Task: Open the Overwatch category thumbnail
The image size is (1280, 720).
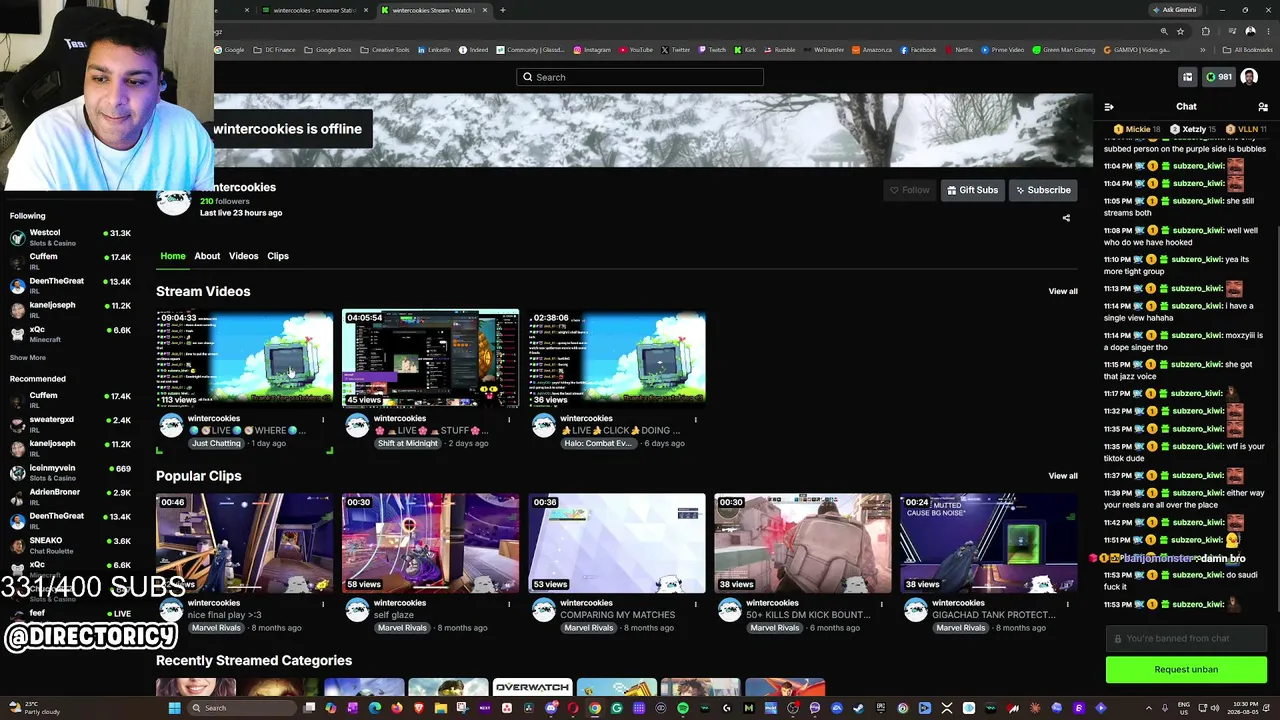Action: click(x=532, y=688)
